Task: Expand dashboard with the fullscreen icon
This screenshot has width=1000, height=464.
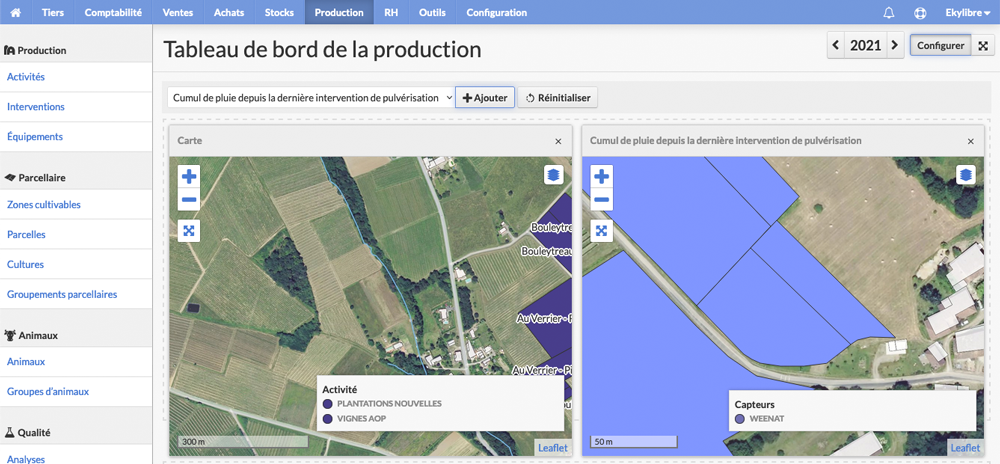Action: click(983, 46)
